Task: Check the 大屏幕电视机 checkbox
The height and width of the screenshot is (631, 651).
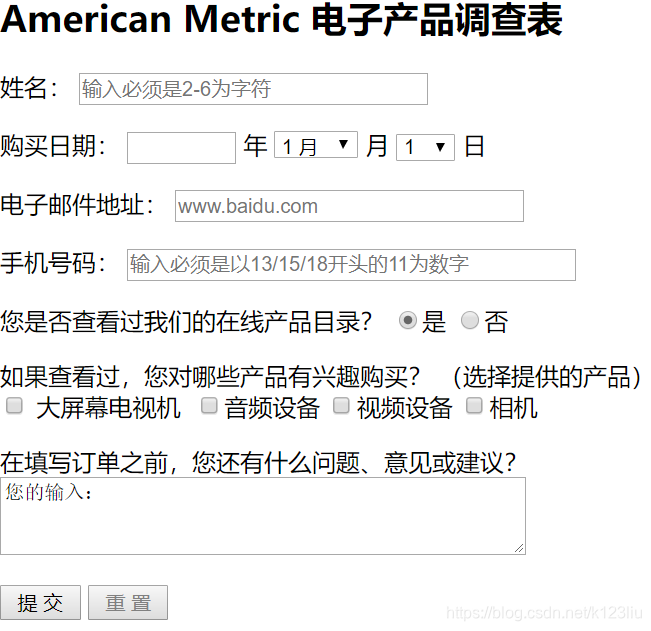Action: click(x=15, y=406)
